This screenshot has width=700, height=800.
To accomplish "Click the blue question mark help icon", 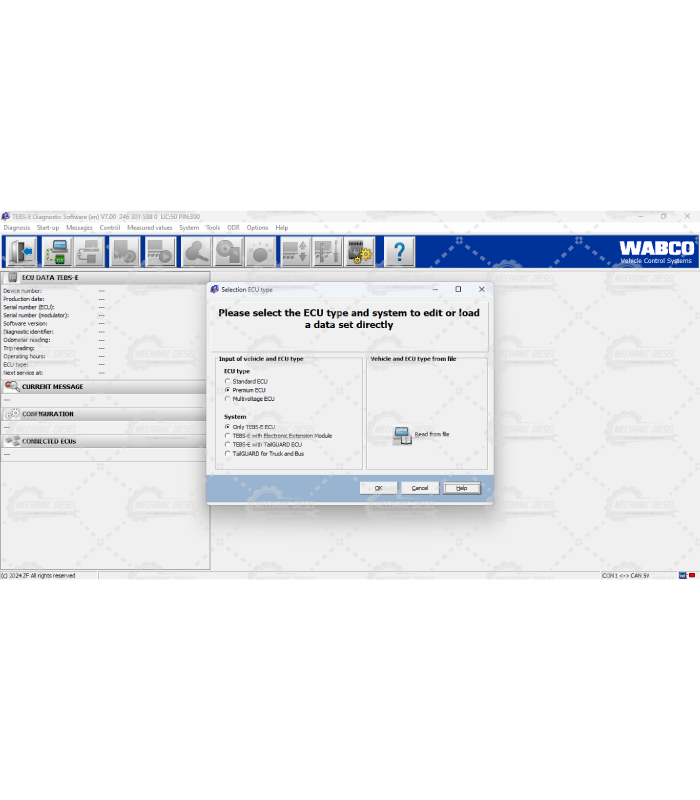I will 399,252.
